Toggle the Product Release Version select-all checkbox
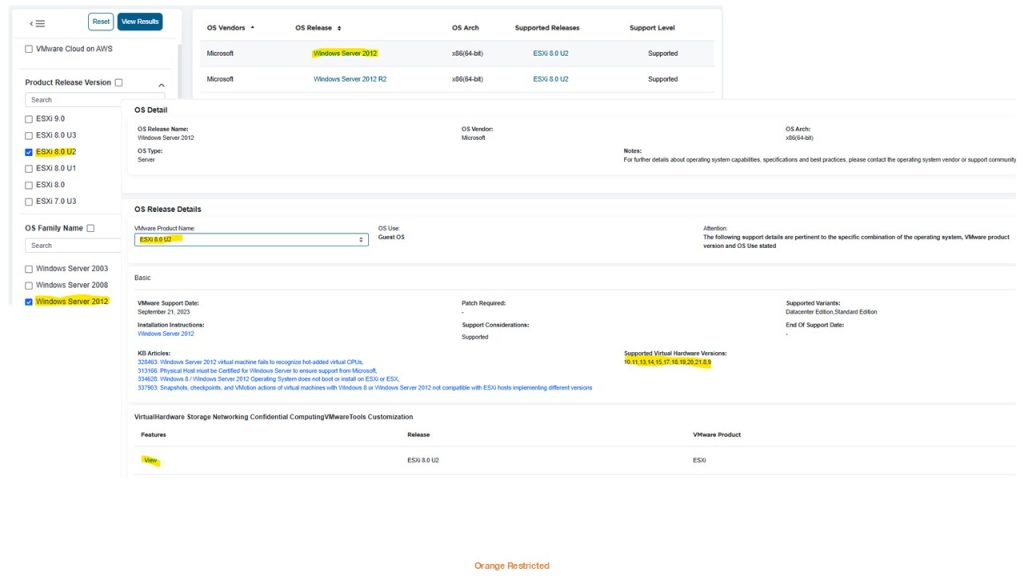Screen dimensions: 1024x576 [x=119, y=82]
